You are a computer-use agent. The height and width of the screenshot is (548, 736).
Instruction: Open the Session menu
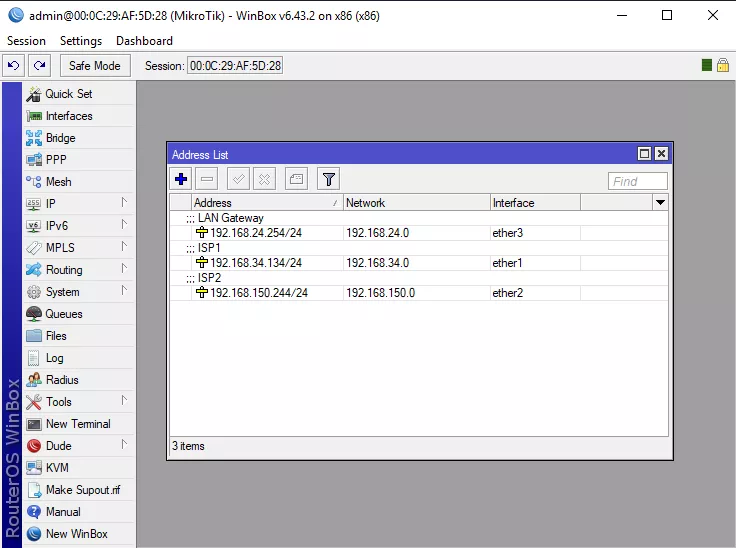click(26, 41)
